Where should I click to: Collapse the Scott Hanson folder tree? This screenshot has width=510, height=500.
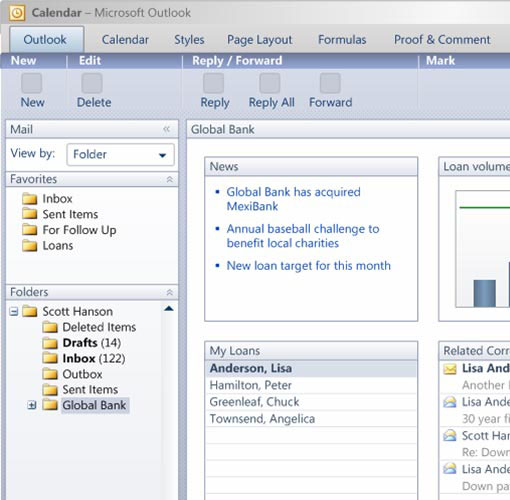[x=14, y=312]
